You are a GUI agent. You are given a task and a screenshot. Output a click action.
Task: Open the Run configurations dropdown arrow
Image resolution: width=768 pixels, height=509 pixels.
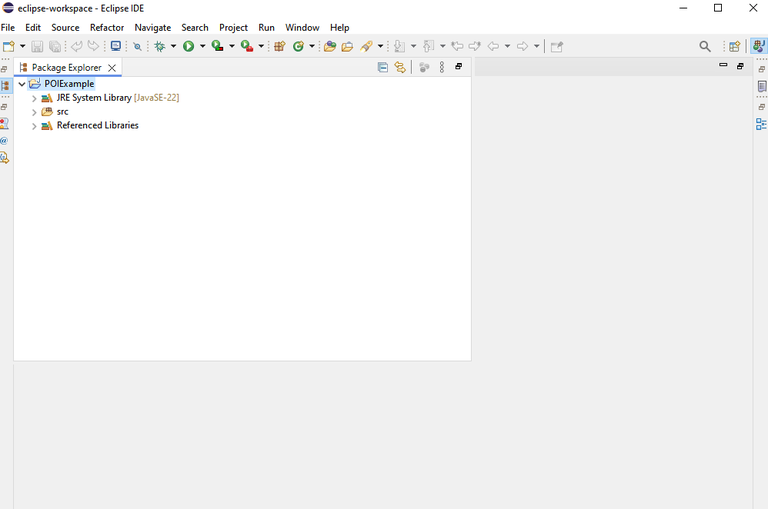(203, 47)
